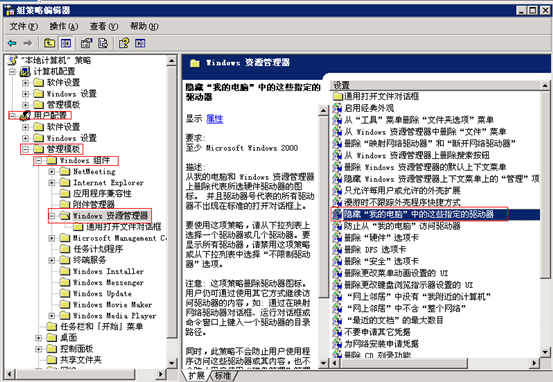553x382 pixels.
Task: Expand the 控制面板 tree node
Action: point(38,349)
